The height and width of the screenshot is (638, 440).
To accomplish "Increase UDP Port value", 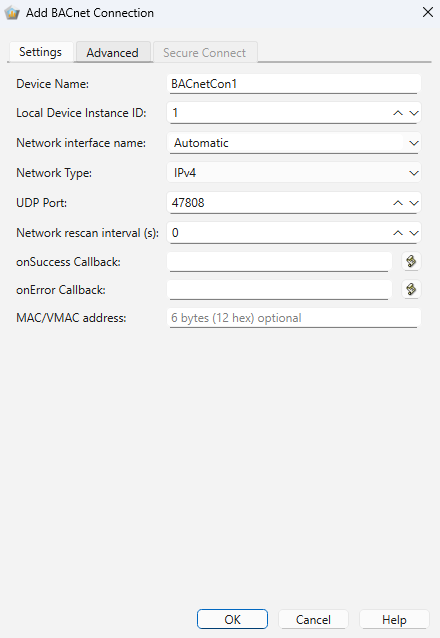I will [x=398, y=203].
